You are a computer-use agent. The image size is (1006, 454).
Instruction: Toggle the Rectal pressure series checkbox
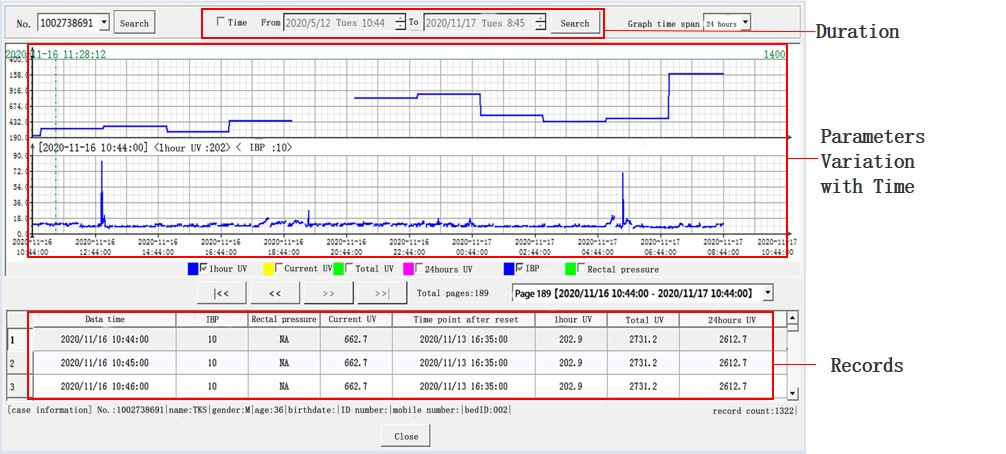582,268
